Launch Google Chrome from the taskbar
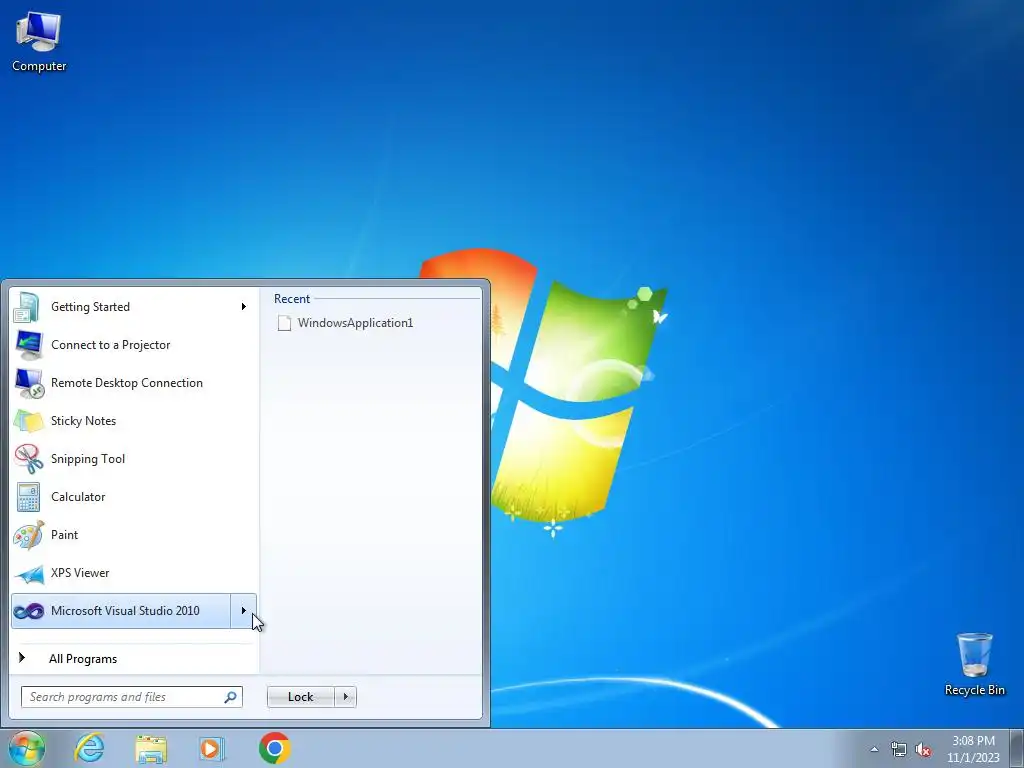The width and height of the screenshot is (1024, 768). tap(274, 748)
